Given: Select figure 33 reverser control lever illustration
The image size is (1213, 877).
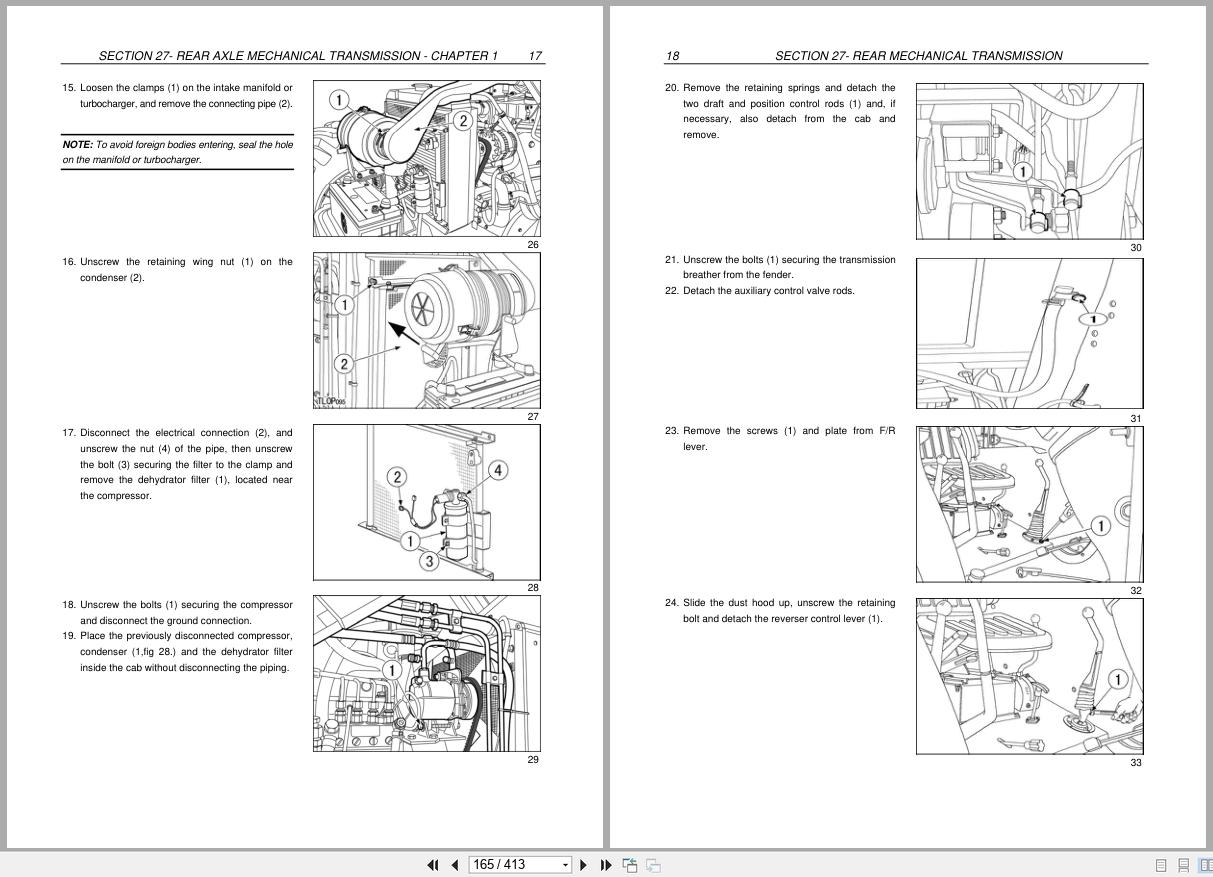Looking at the screenshot, I should point(1030,676).
